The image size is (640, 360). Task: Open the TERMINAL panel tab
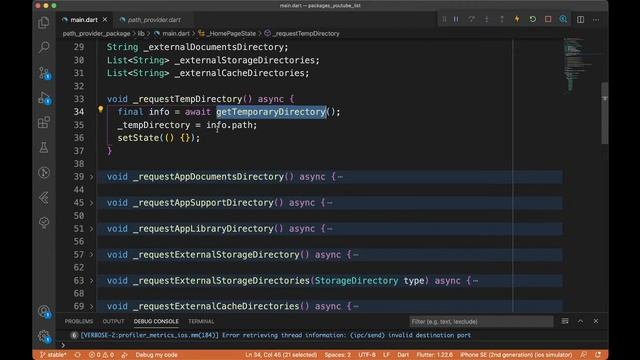201,321
